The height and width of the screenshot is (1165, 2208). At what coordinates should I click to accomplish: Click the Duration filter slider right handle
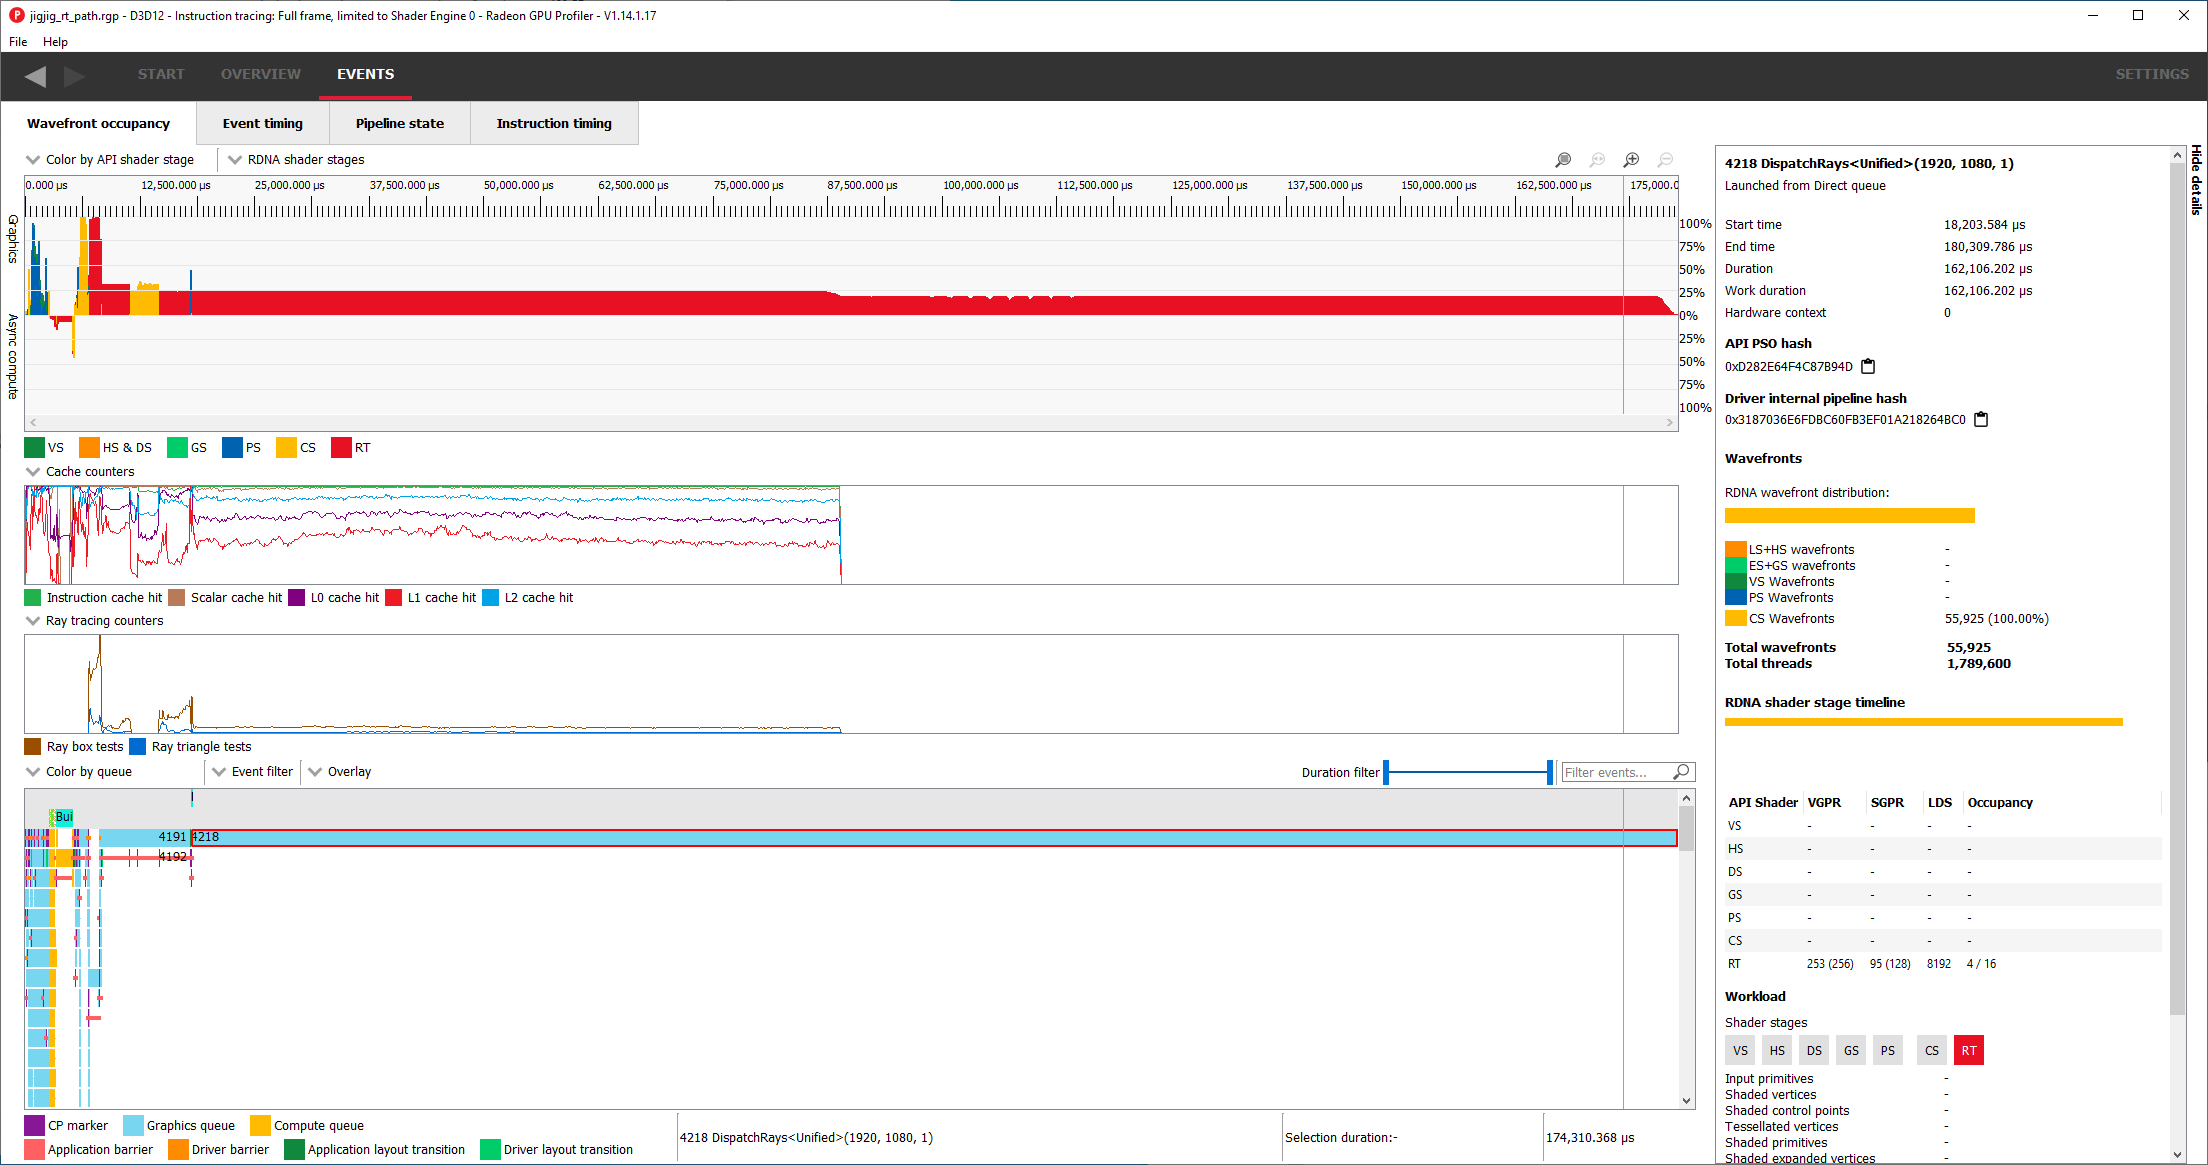[x=1550, y=771]
